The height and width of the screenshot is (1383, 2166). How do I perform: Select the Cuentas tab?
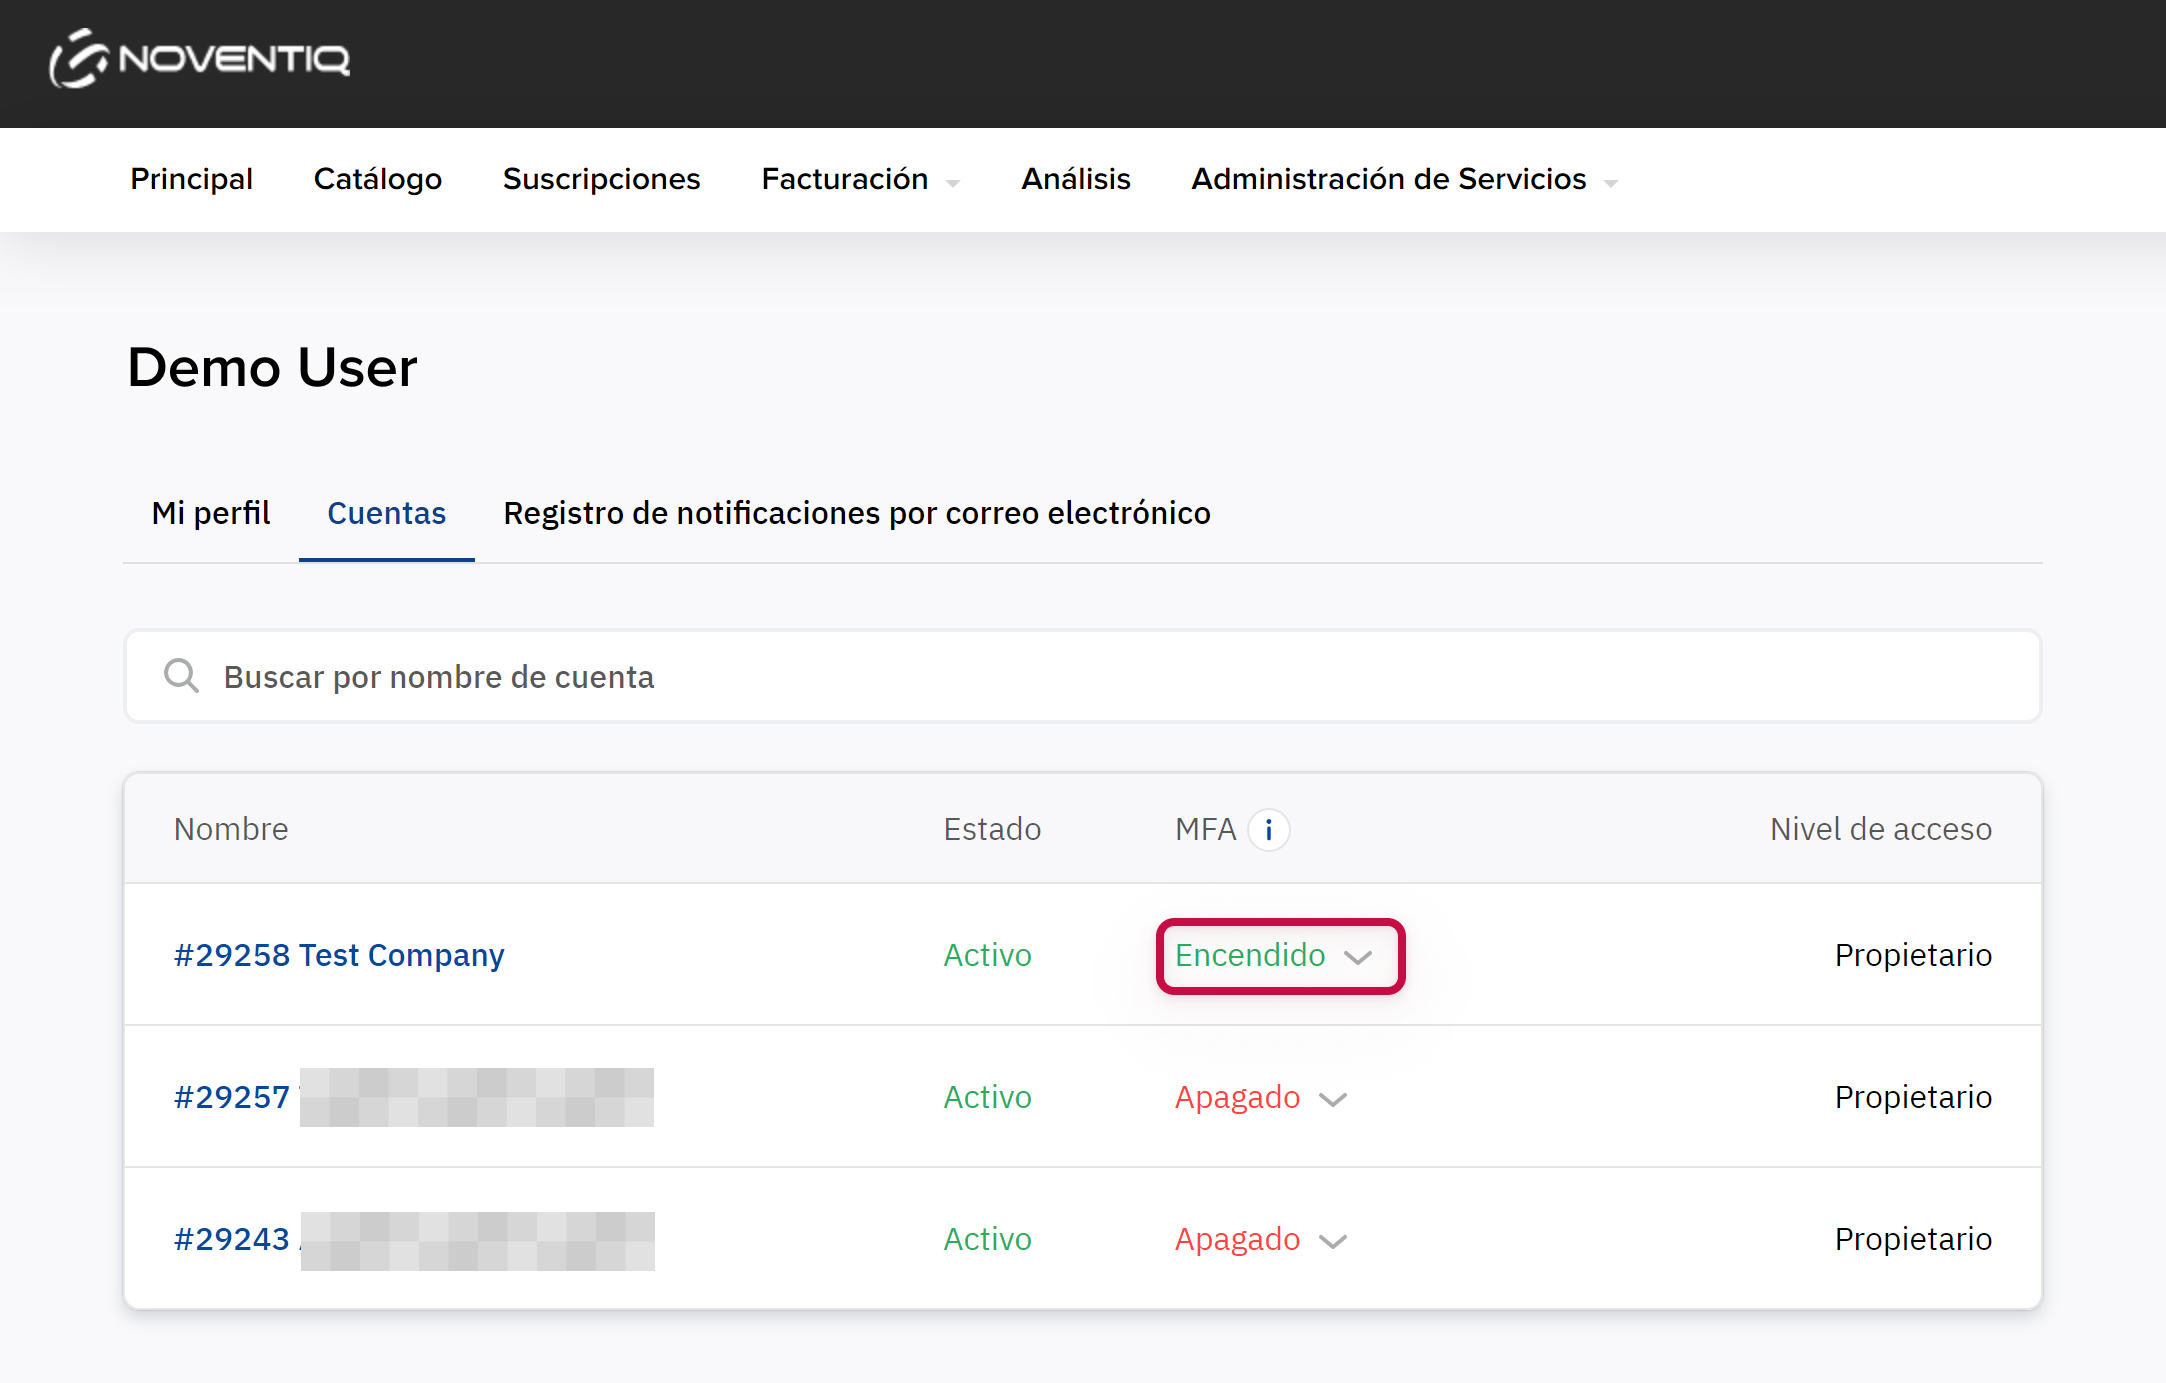[386, 513]
